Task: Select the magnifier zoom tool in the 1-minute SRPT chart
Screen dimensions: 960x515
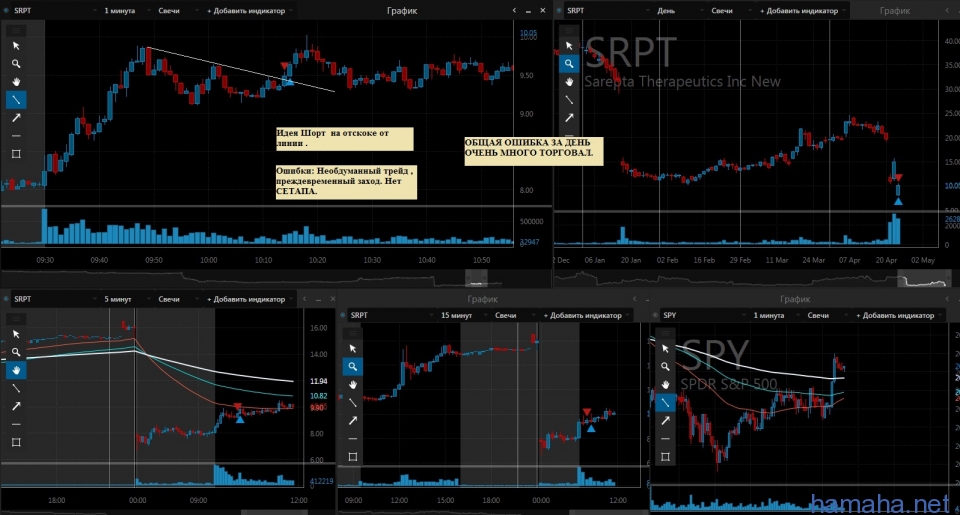Action: point(17,64)
